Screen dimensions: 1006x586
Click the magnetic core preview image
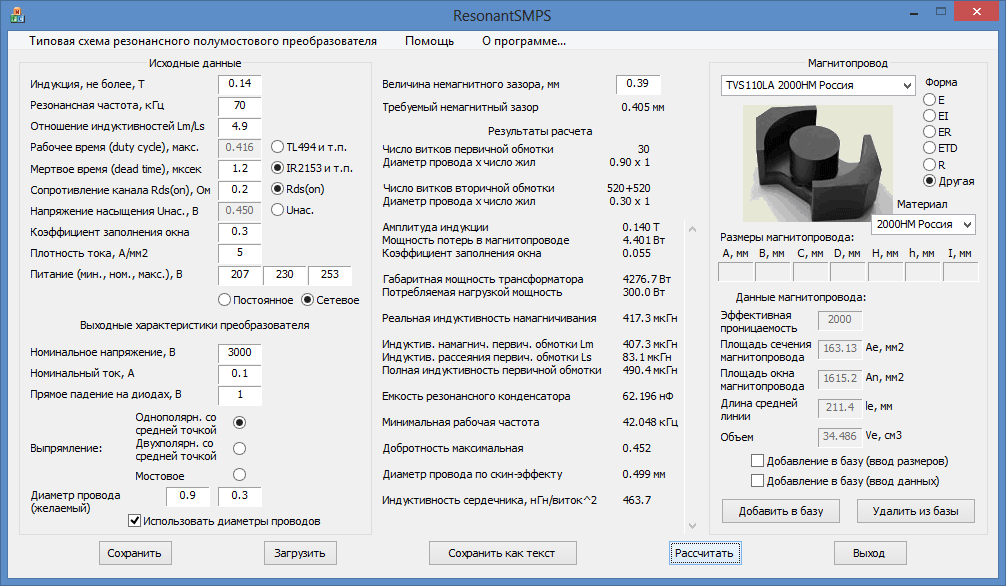(x=817, y=163)
